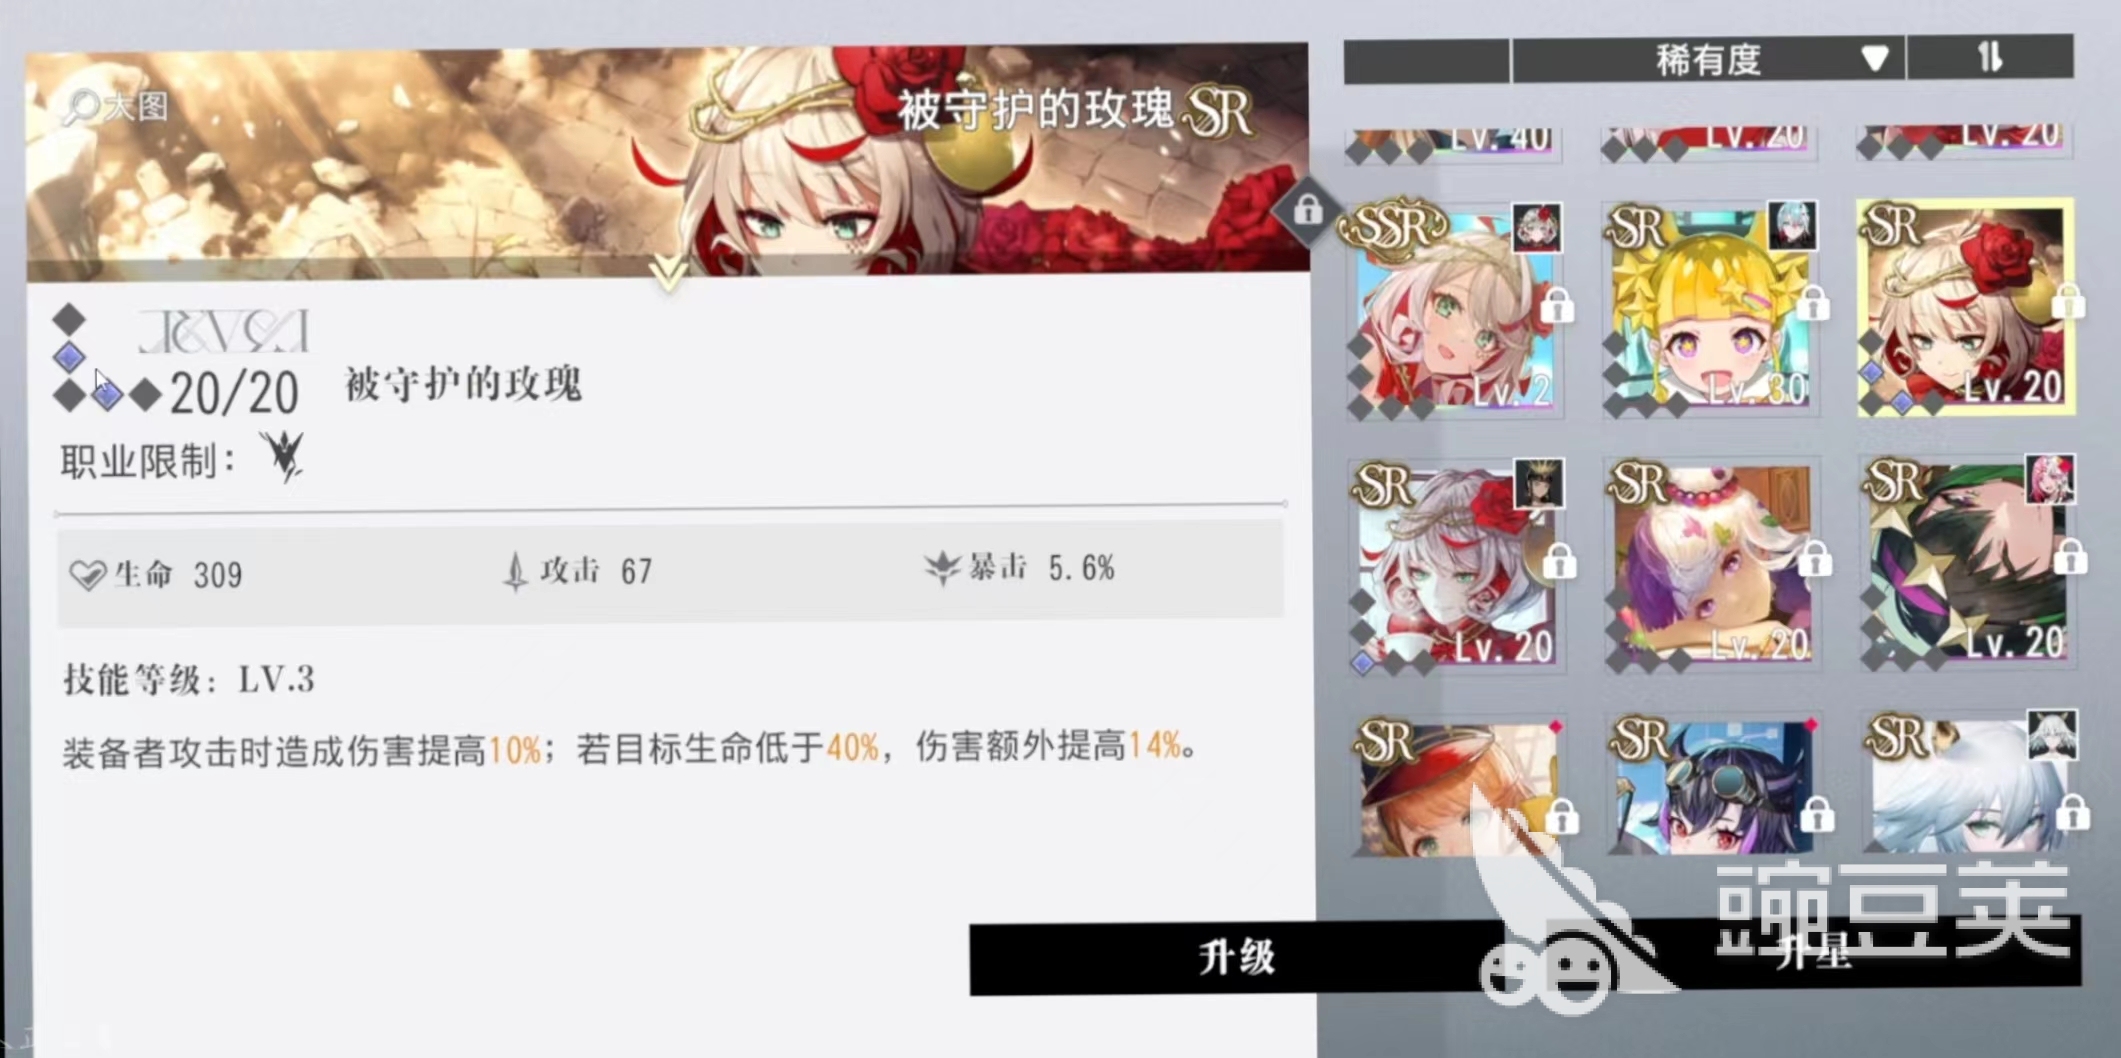Click the dropdown triangle beside 稀有度
2121x1058 pixels.
[x=1875, y=59]
